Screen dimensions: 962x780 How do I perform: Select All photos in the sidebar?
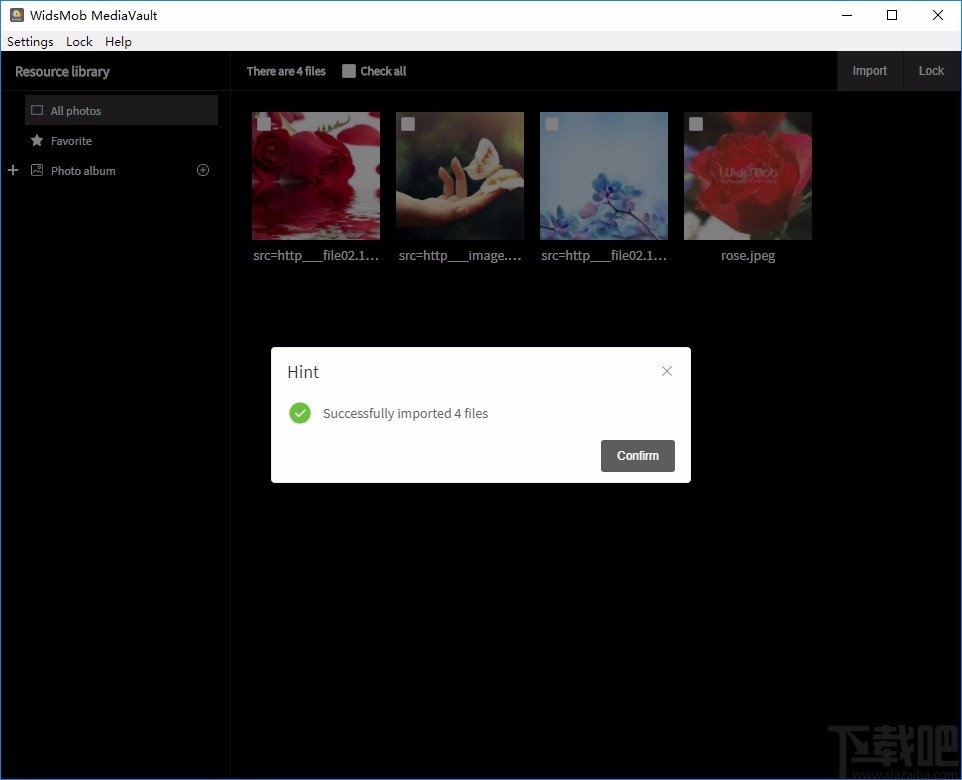pyautogui.click(x=75, y=110)
